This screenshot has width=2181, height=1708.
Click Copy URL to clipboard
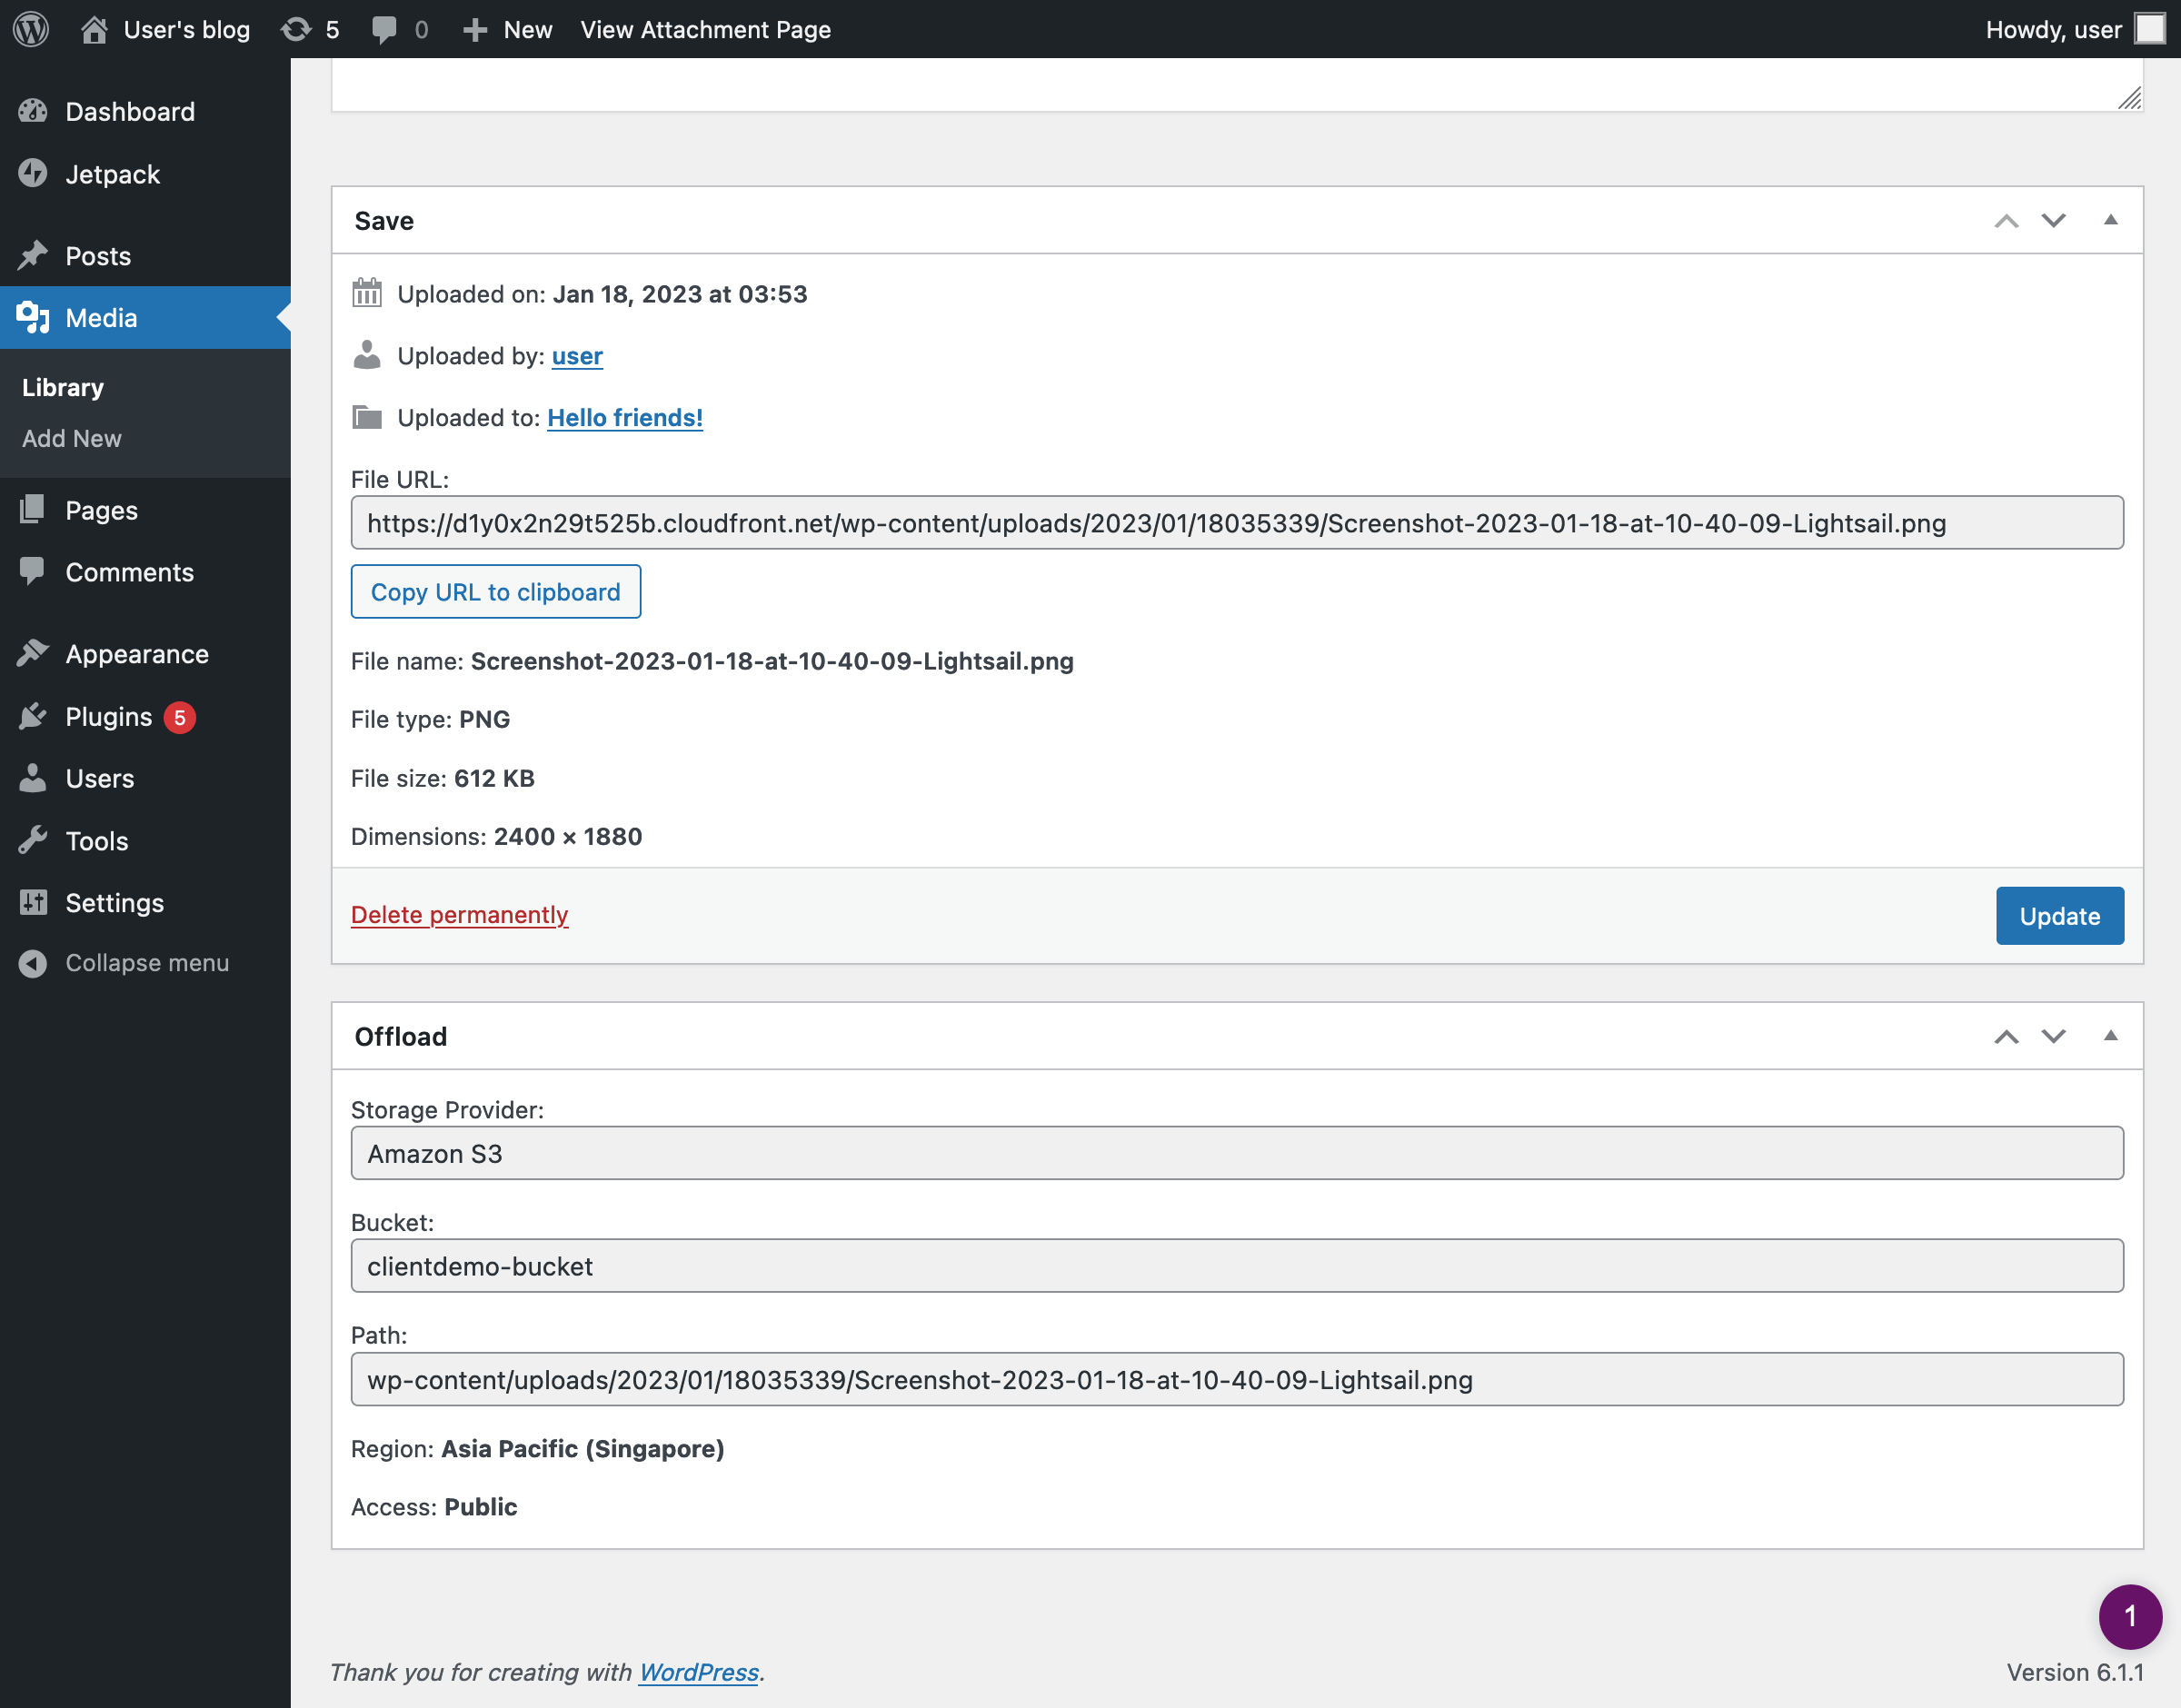[495, 591]
